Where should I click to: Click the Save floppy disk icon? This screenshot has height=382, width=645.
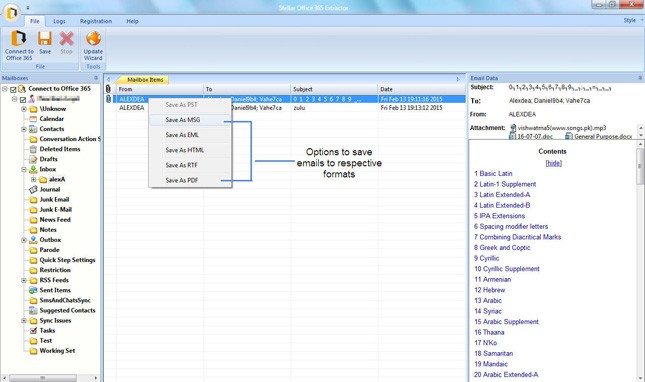45,39
